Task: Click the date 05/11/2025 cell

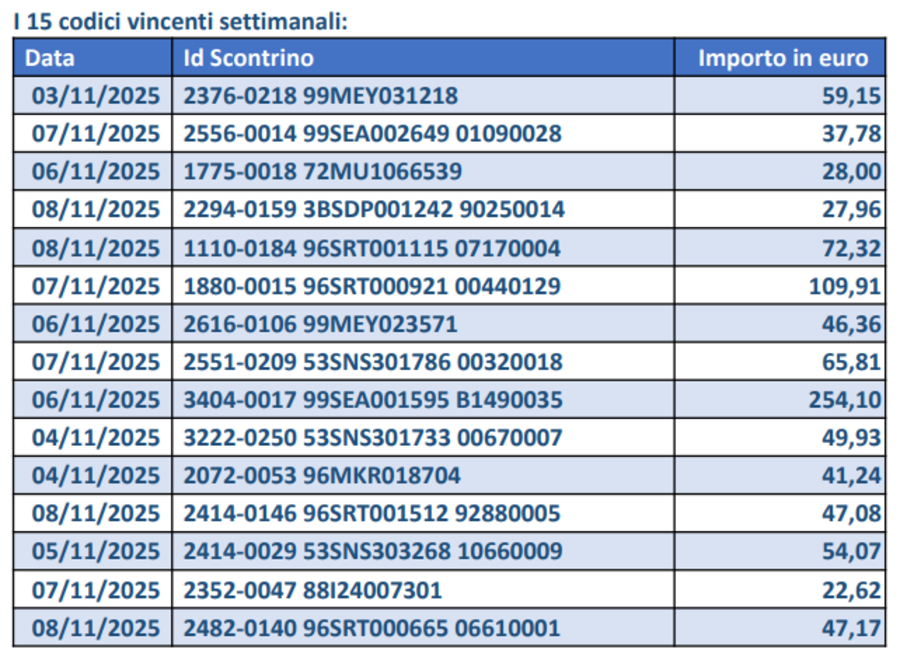Action: pyautogui.click(x=96, y=552)
